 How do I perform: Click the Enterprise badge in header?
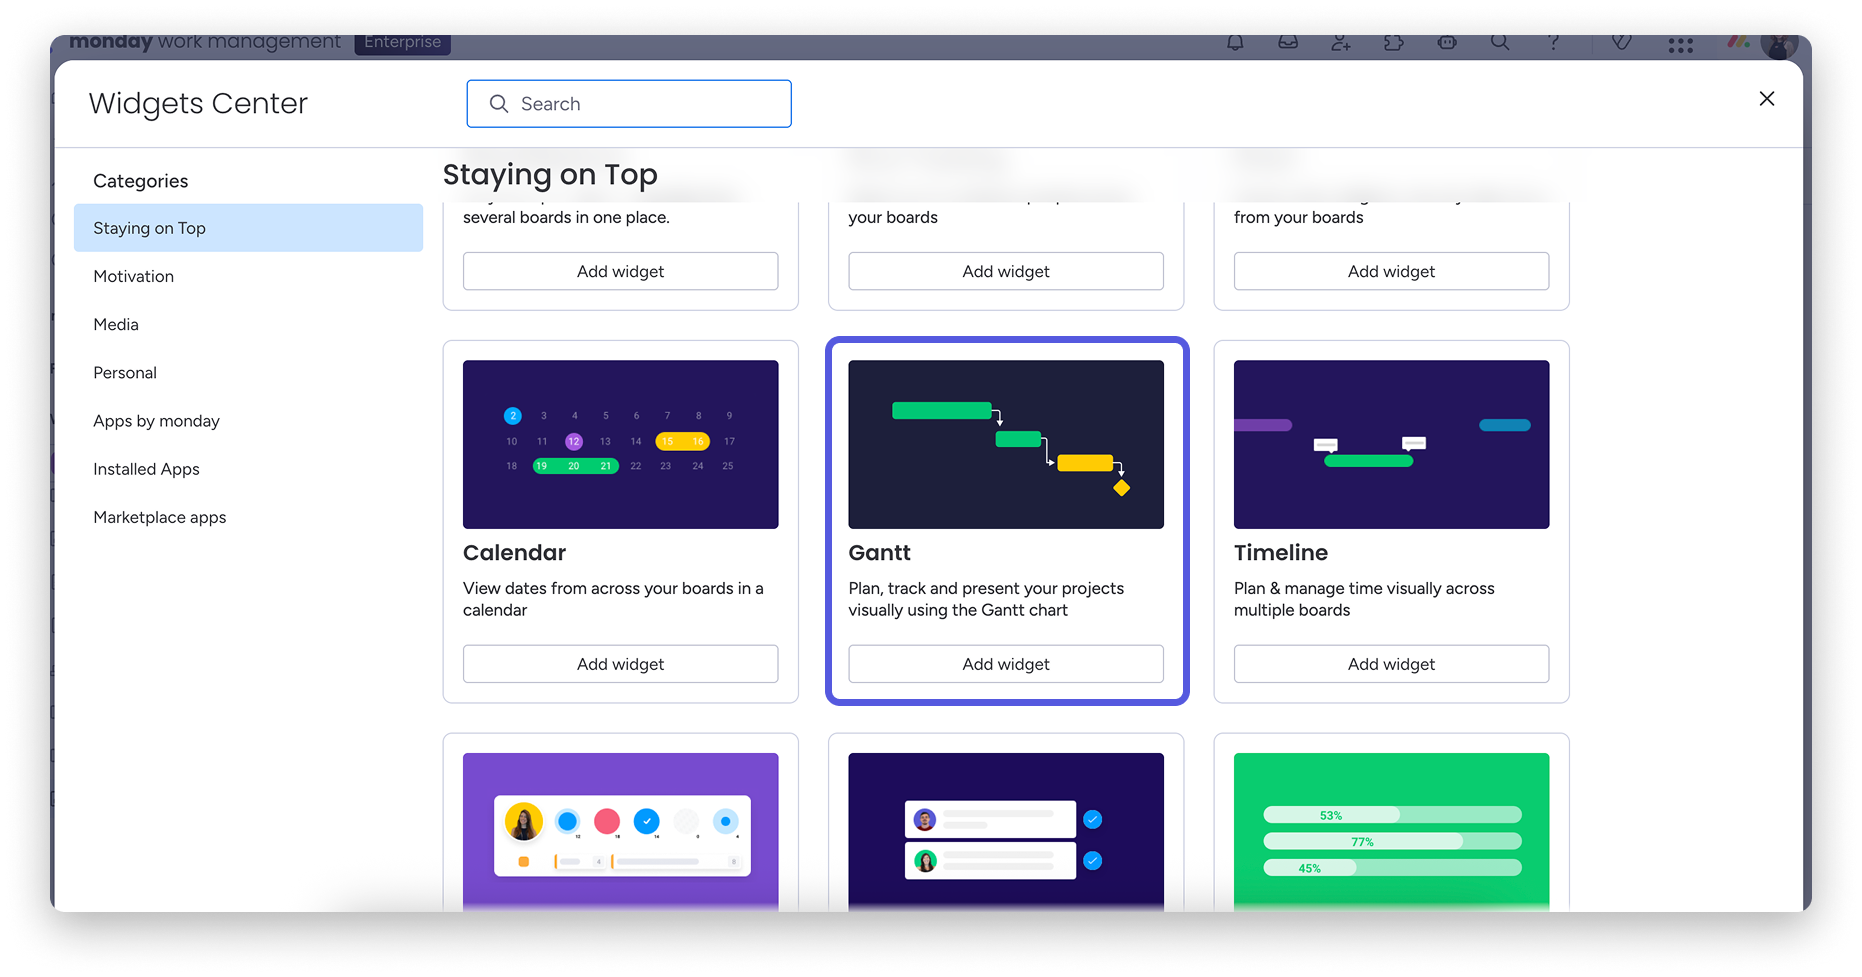point(402,43)
